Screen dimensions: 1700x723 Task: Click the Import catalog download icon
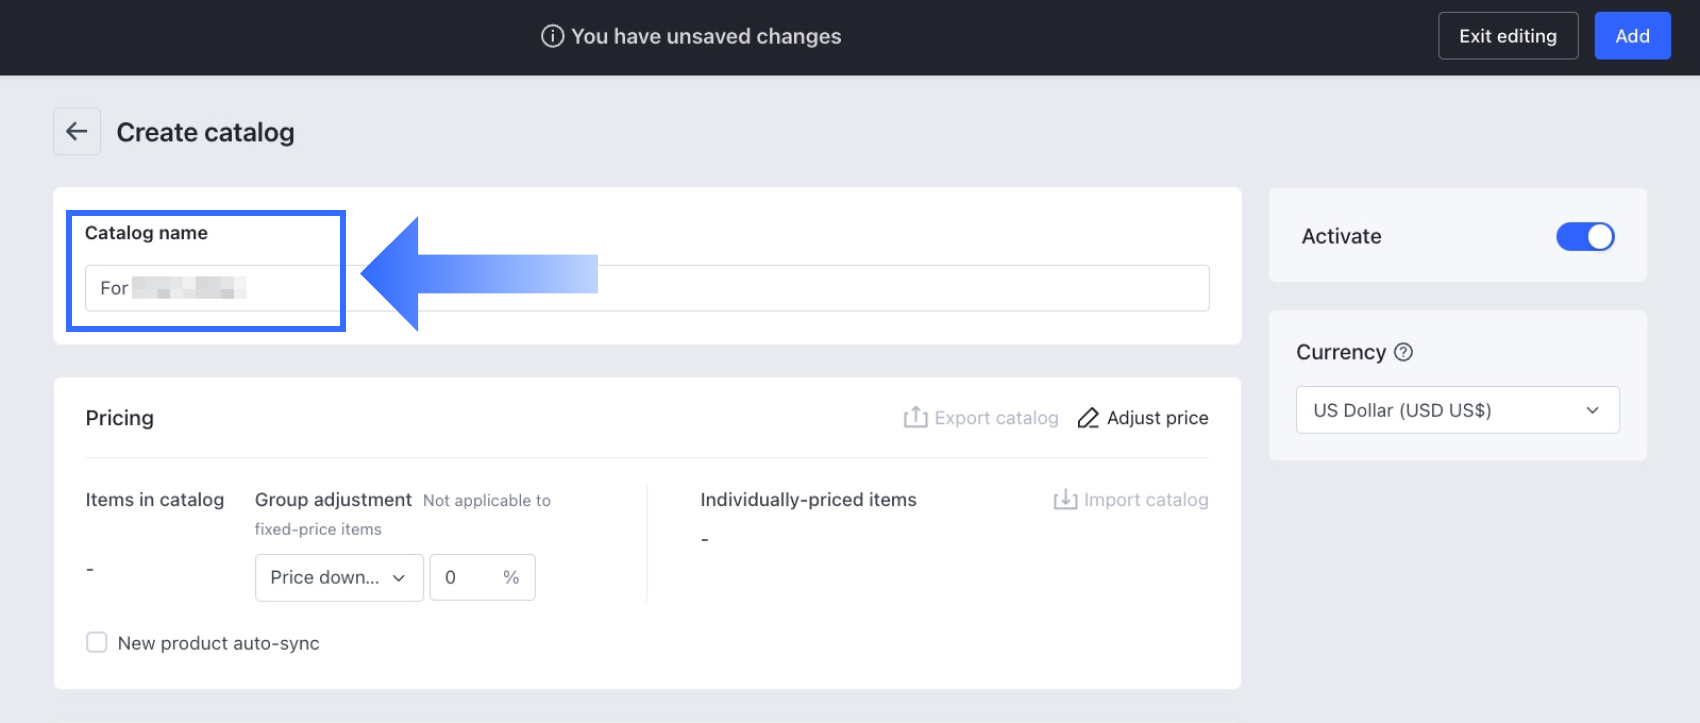click(1065, 499)
